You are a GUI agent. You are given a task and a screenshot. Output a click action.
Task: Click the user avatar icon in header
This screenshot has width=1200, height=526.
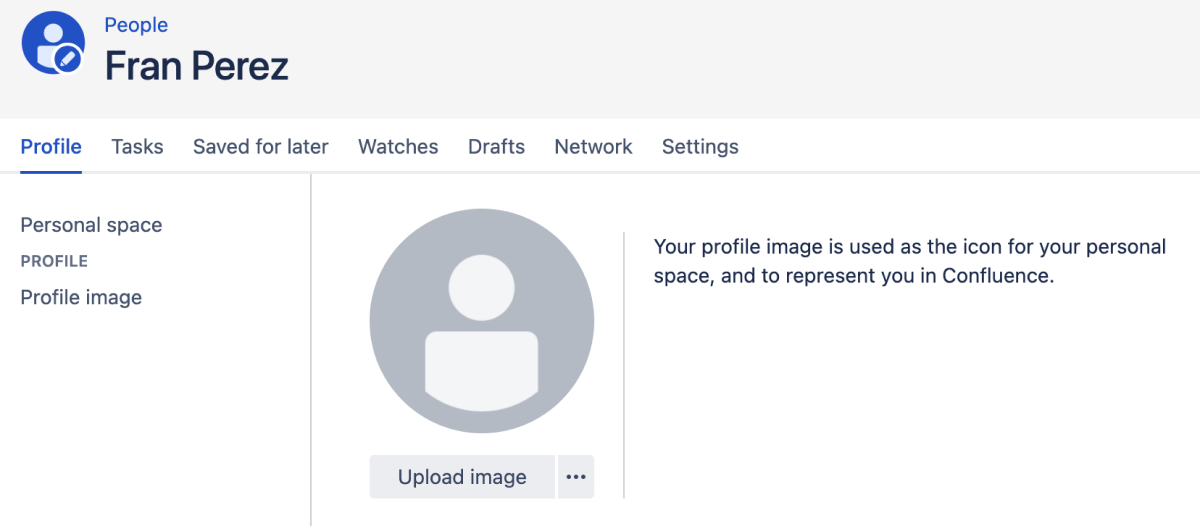(50, 40)
